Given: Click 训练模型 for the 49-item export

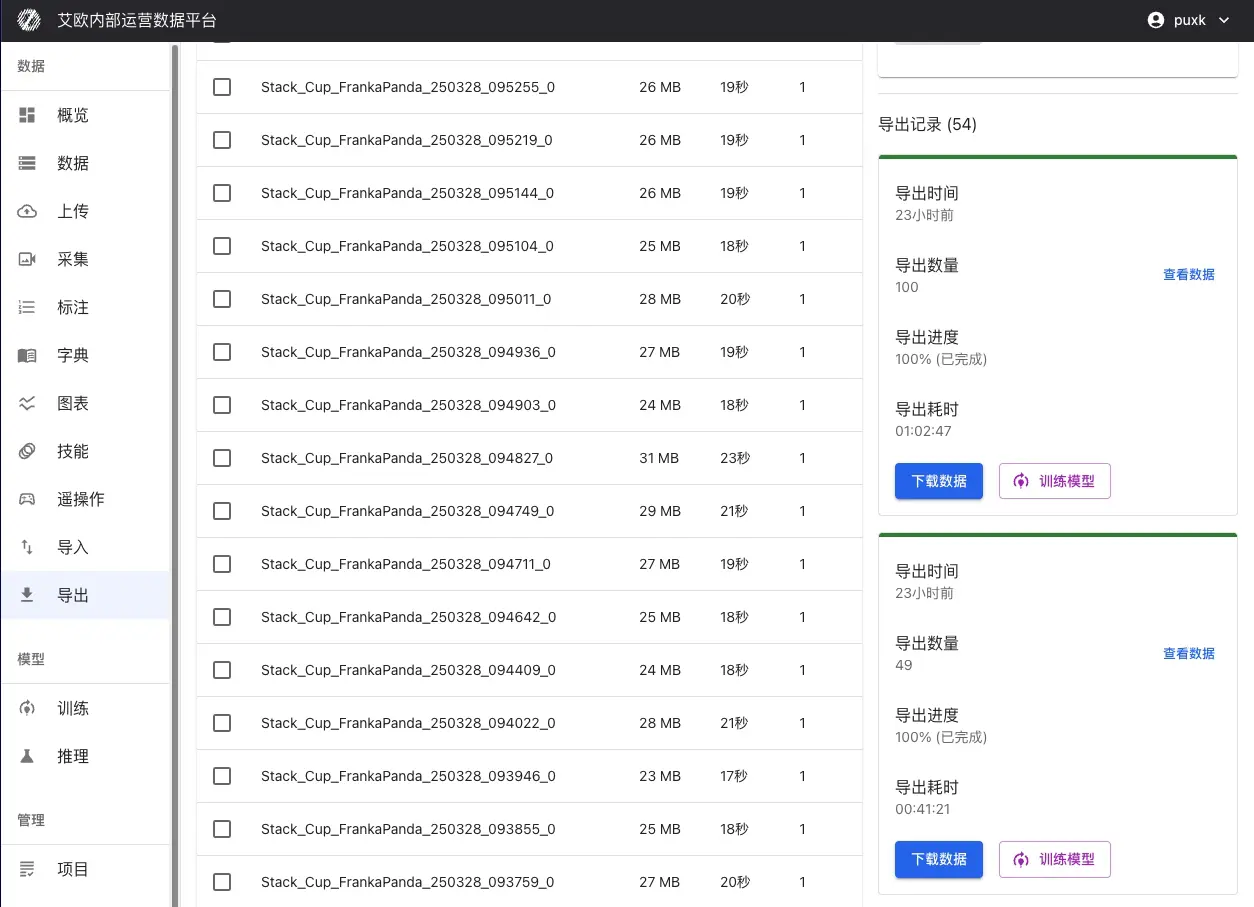Looking at the screenshot, I should click(x=1055, y=859).
